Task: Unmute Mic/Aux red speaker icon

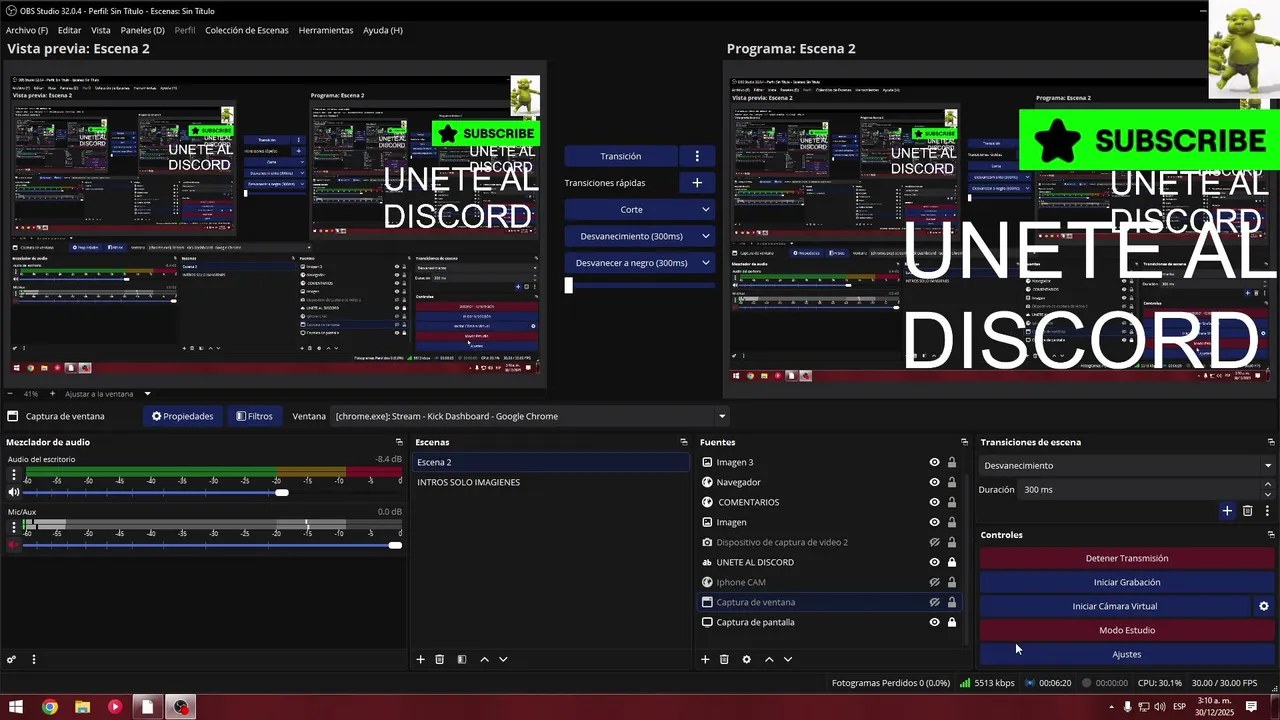Action: [x=14, y=545]
